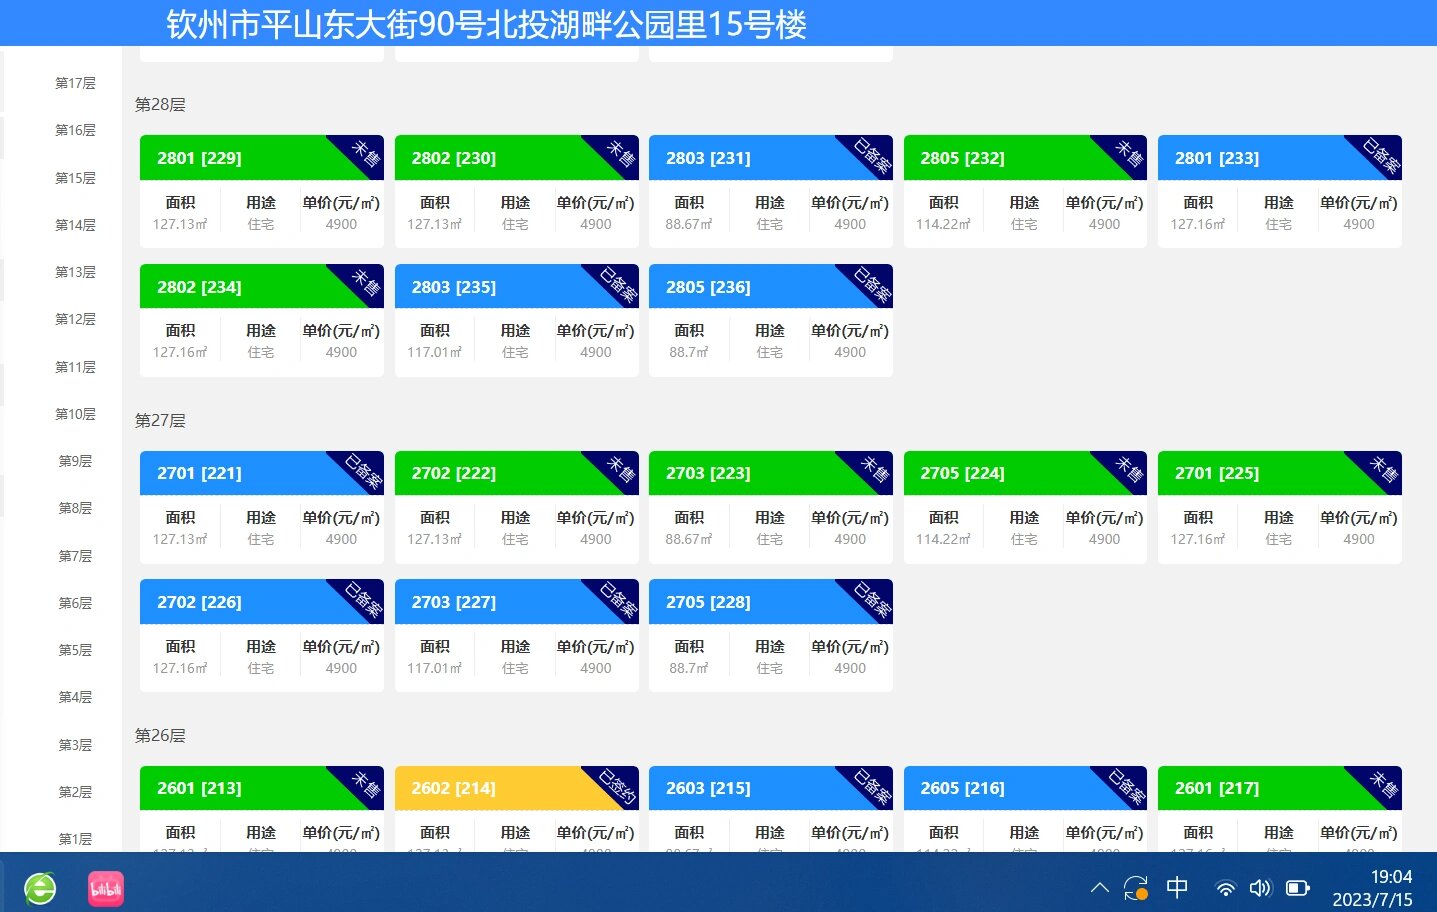Select 第17层 in the floor sidebar
The height and width of the screenshot is (912, 1437).
point(75,83)
